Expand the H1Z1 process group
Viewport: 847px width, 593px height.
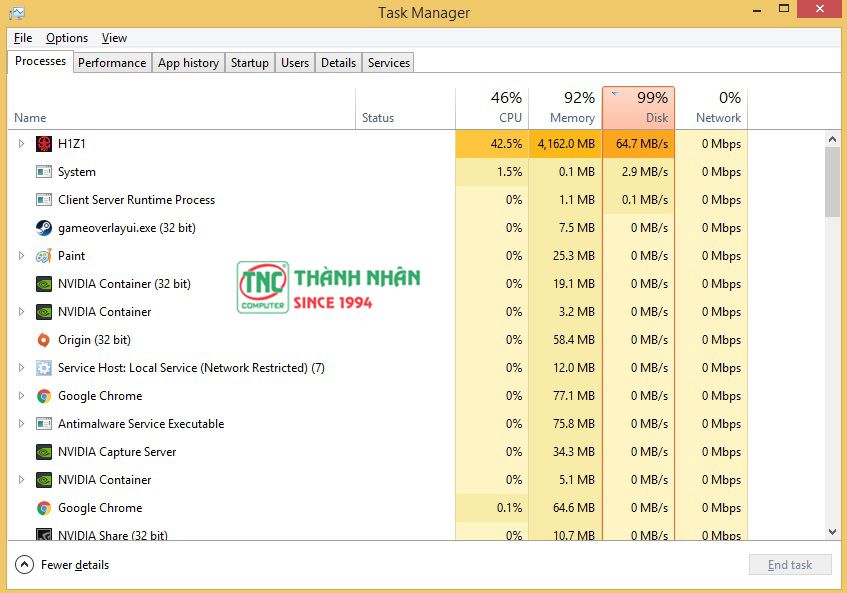21,144
